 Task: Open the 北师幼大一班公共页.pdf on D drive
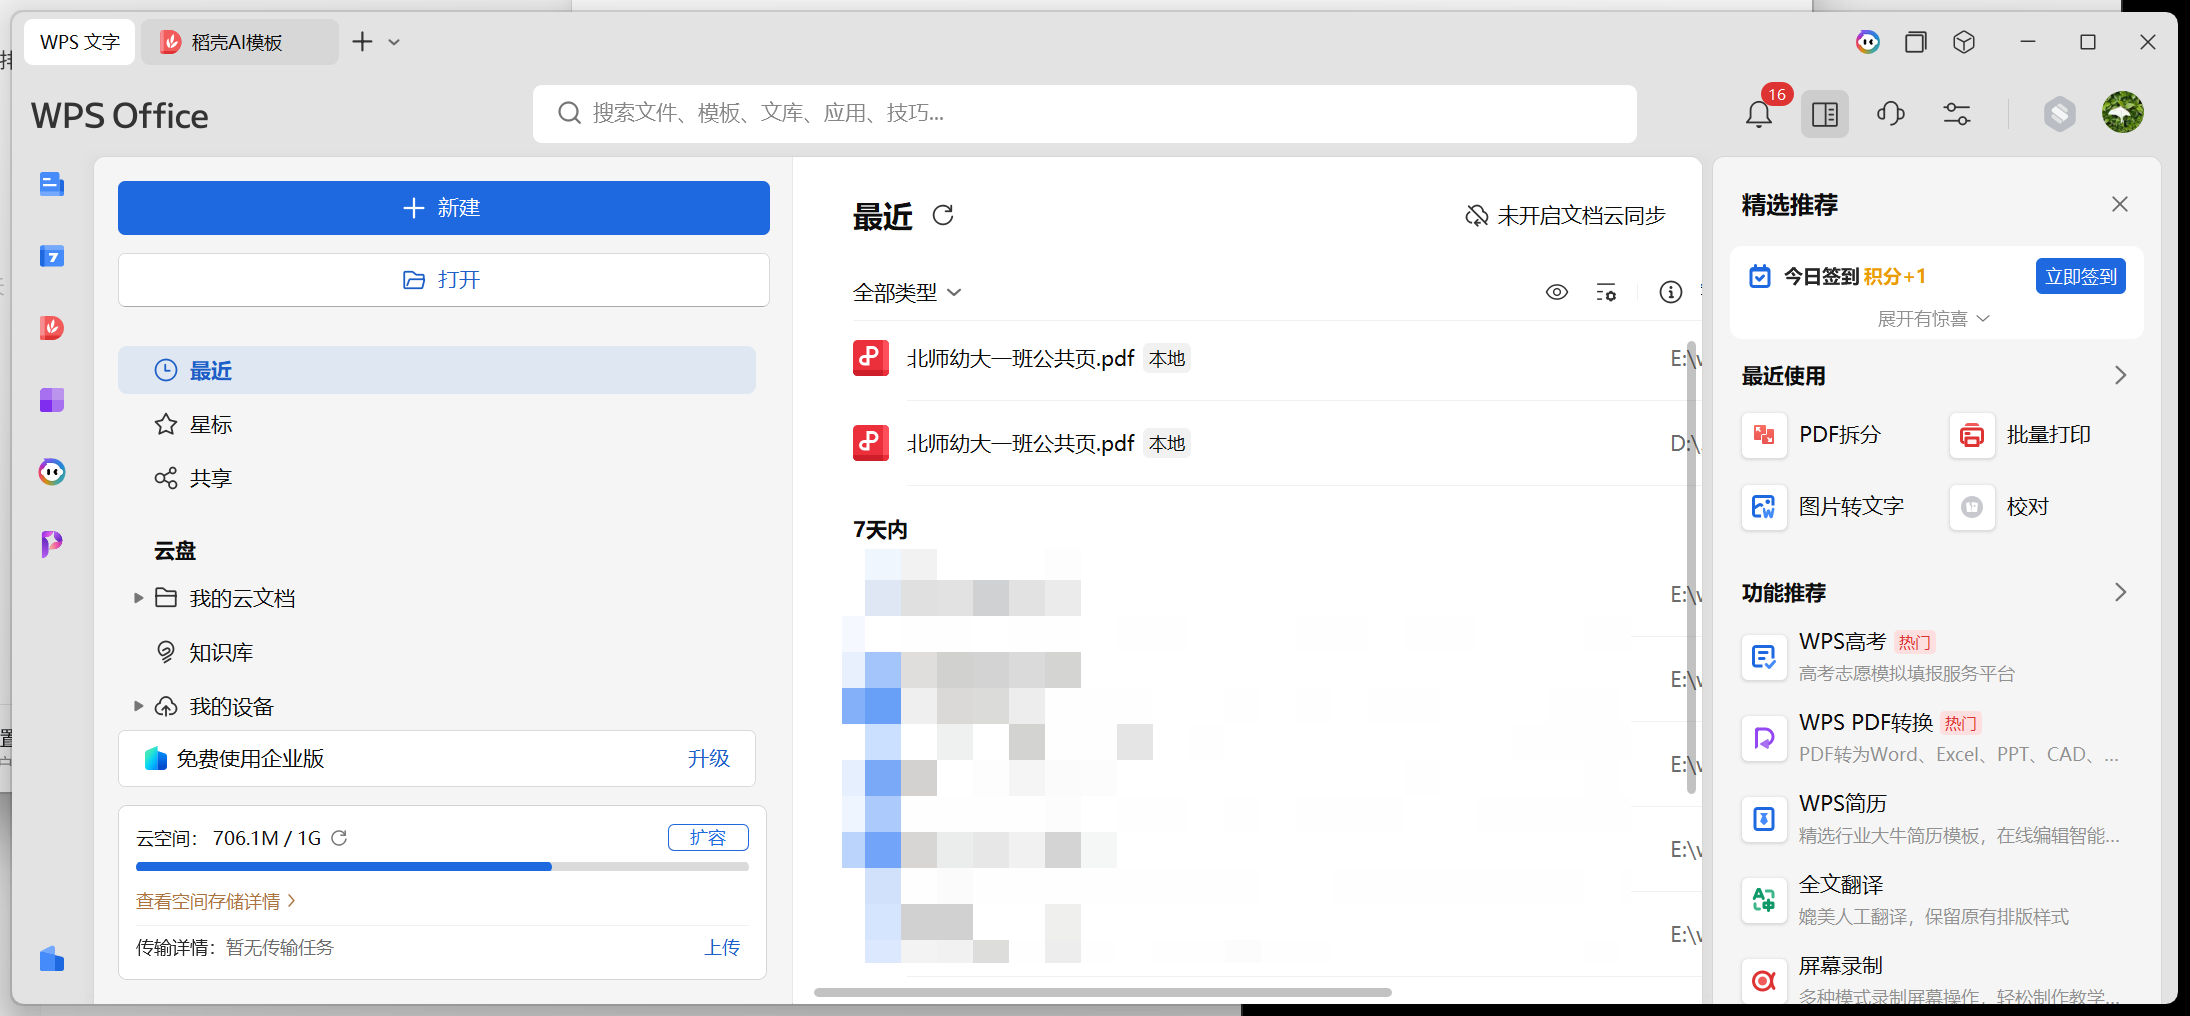pyautogui.click(x=1270, y=443)
